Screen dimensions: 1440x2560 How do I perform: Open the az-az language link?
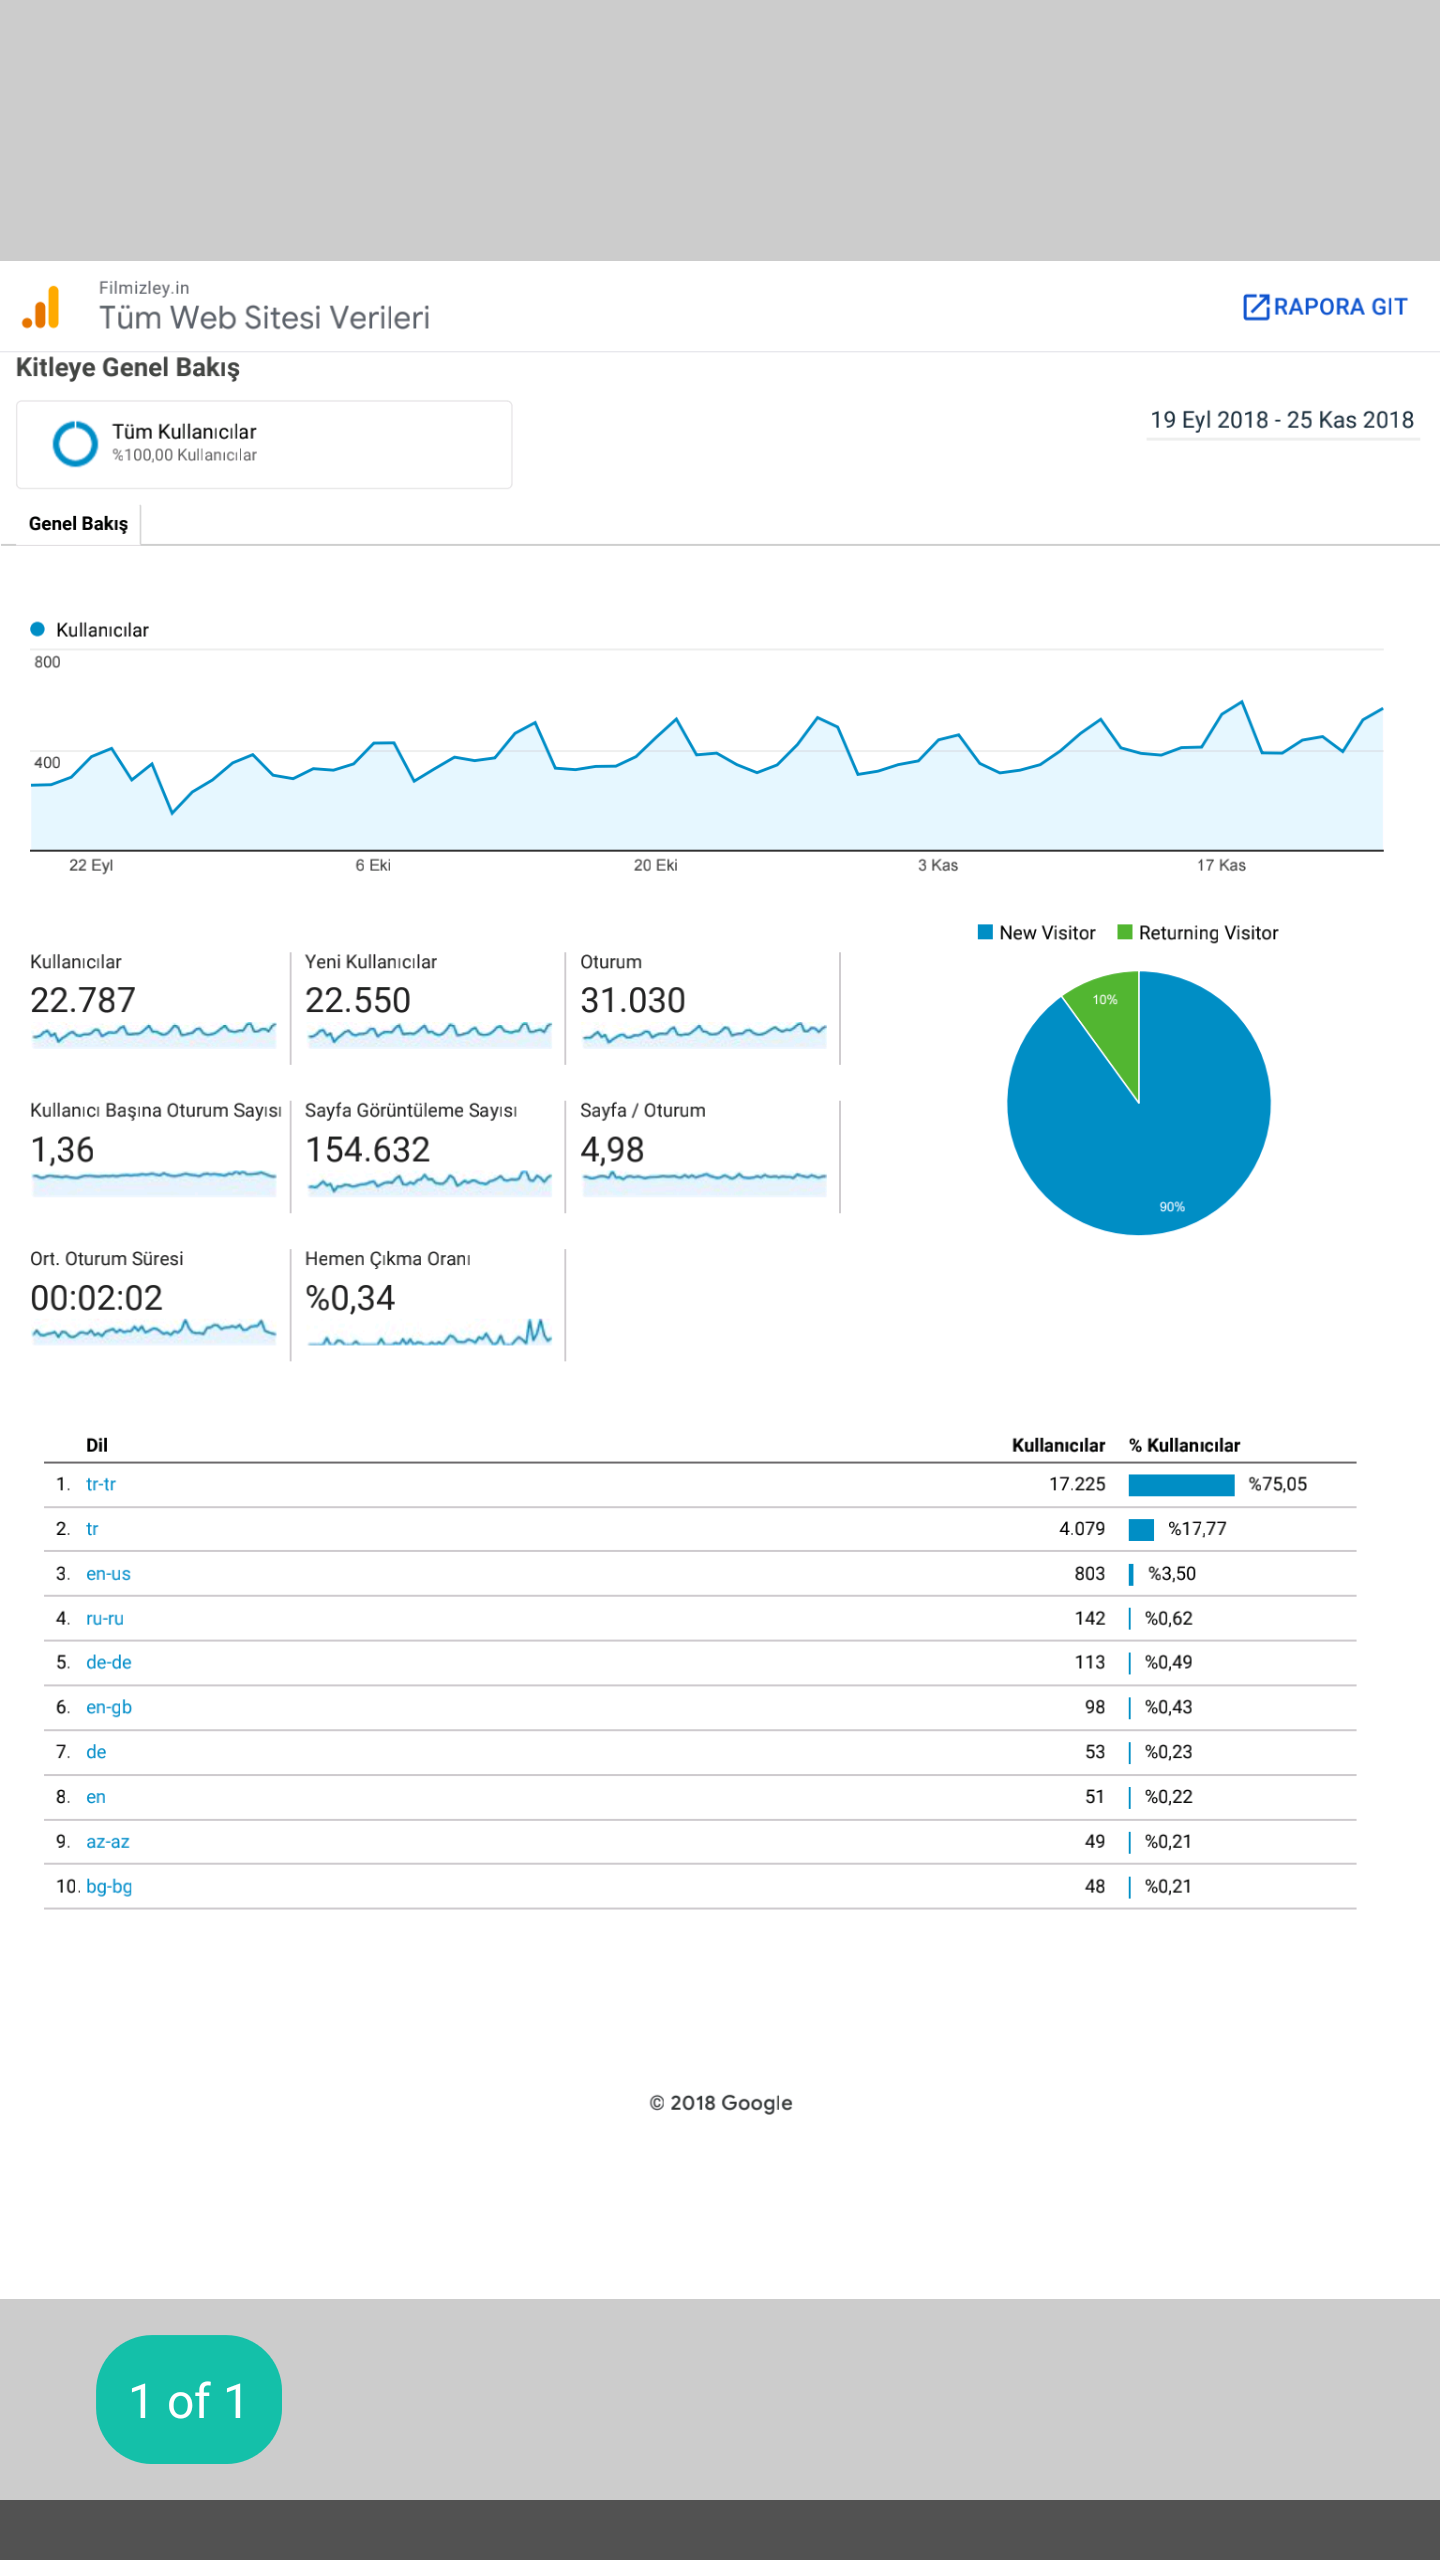[108, 1842]
